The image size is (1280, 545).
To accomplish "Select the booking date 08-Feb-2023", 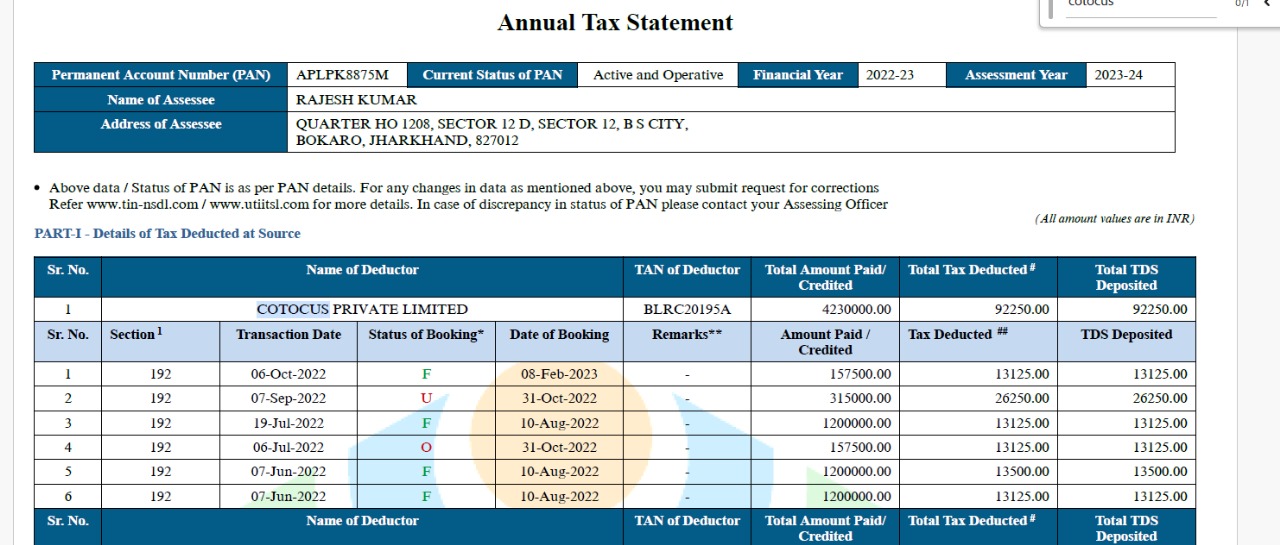I will 559,374.
